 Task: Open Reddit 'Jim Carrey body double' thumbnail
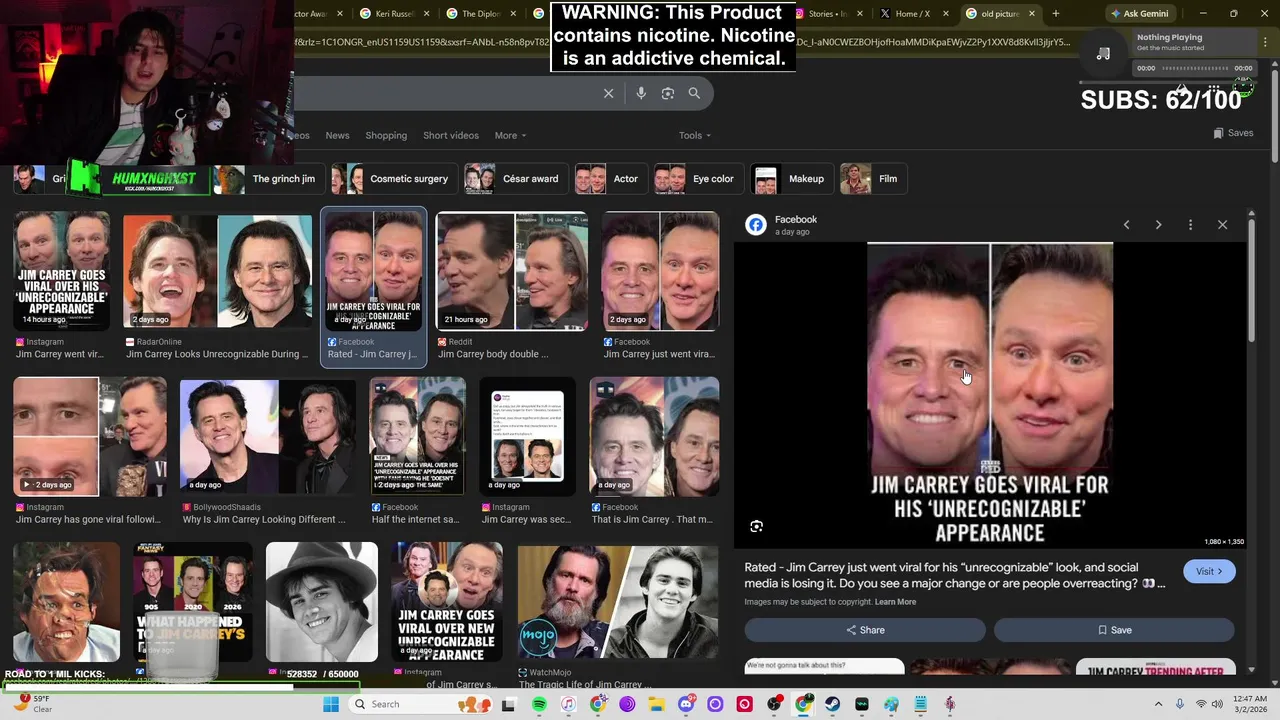click(x=512, y=271)
